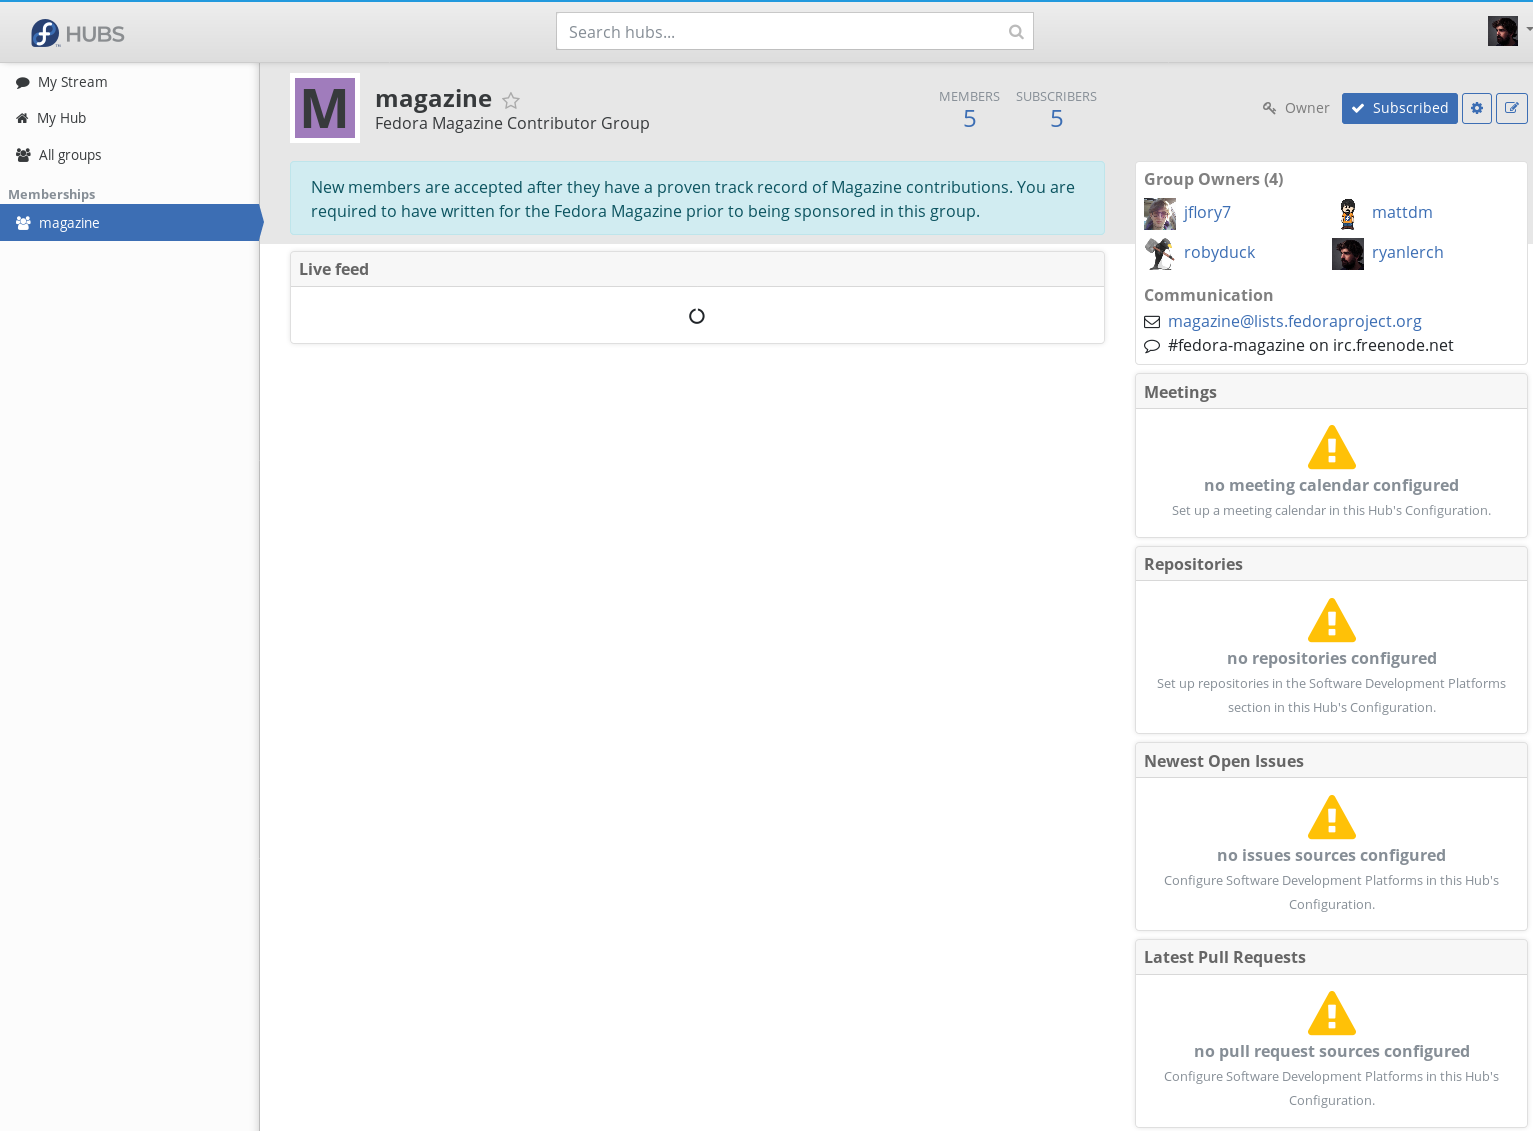Click the Latest Pull Requests warning icon

(1332, 1013)
